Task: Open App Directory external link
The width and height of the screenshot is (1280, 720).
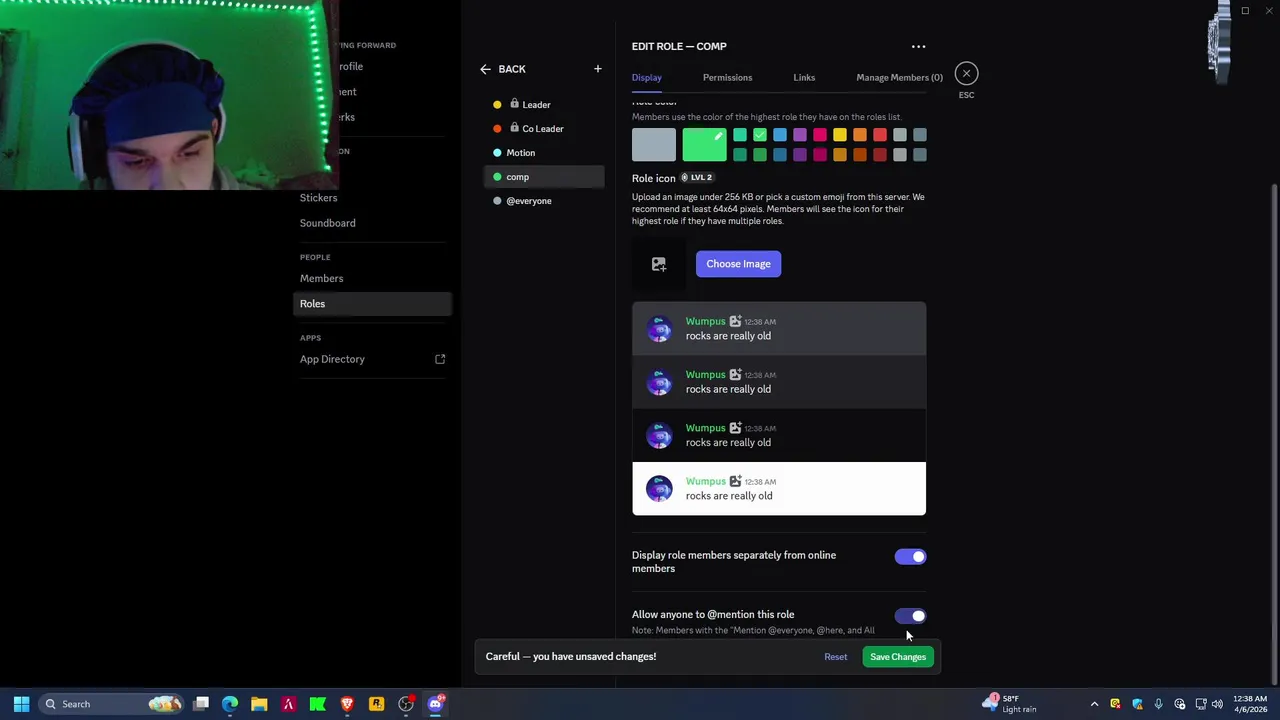Action: click(372, 359)
